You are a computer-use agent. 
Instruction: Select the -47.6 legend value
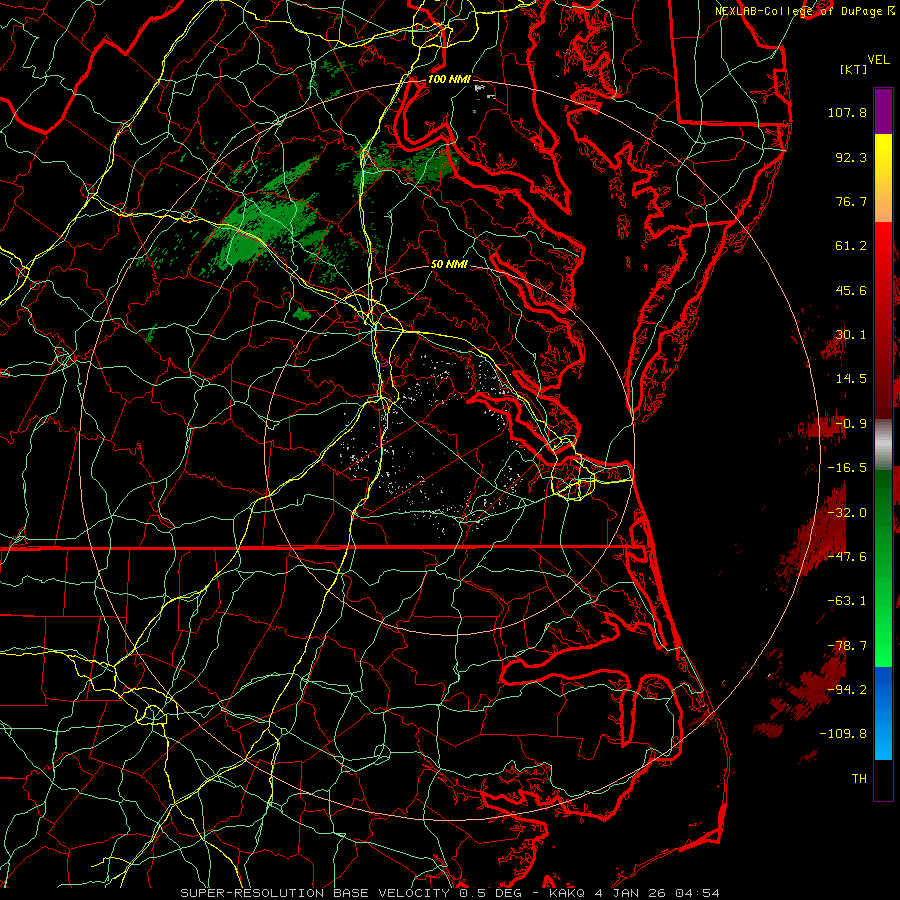tap(847, 557)
